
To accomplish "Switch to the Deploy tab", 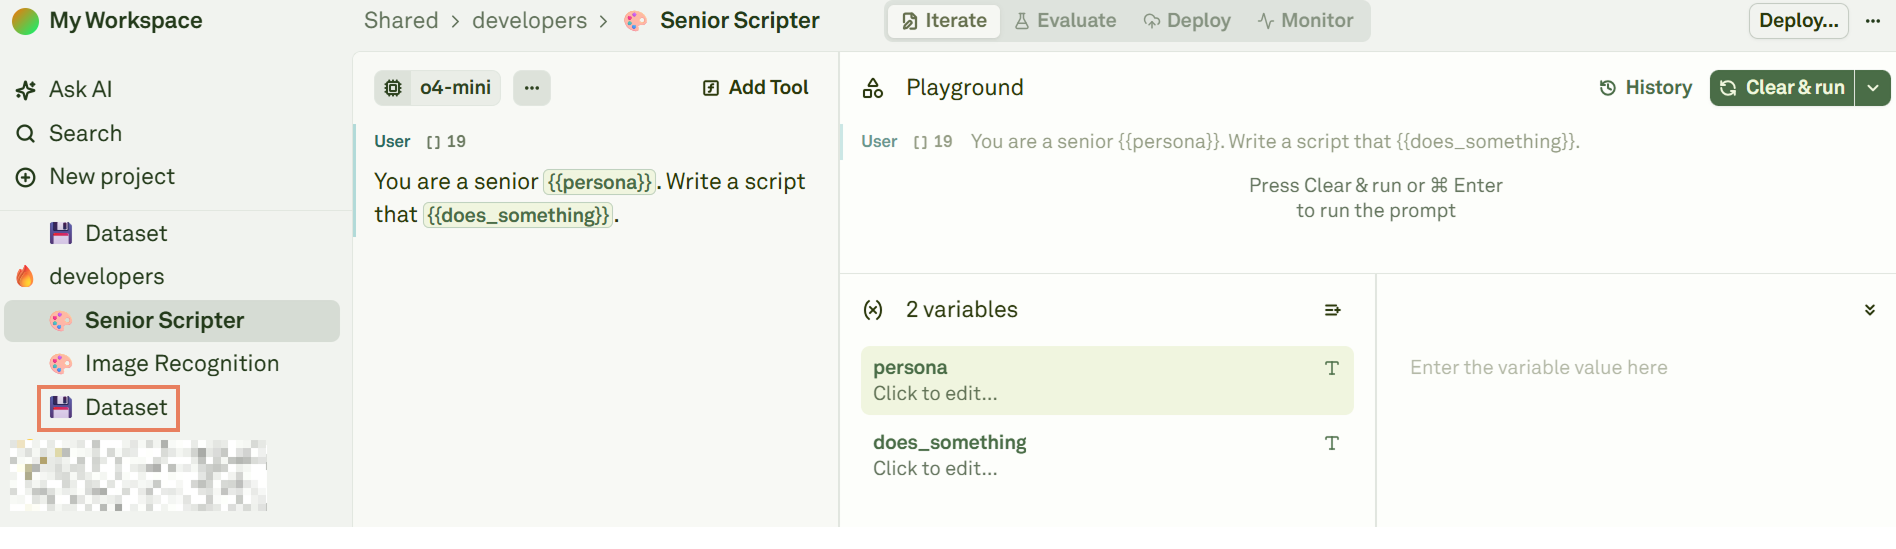I will [1187, 21].
